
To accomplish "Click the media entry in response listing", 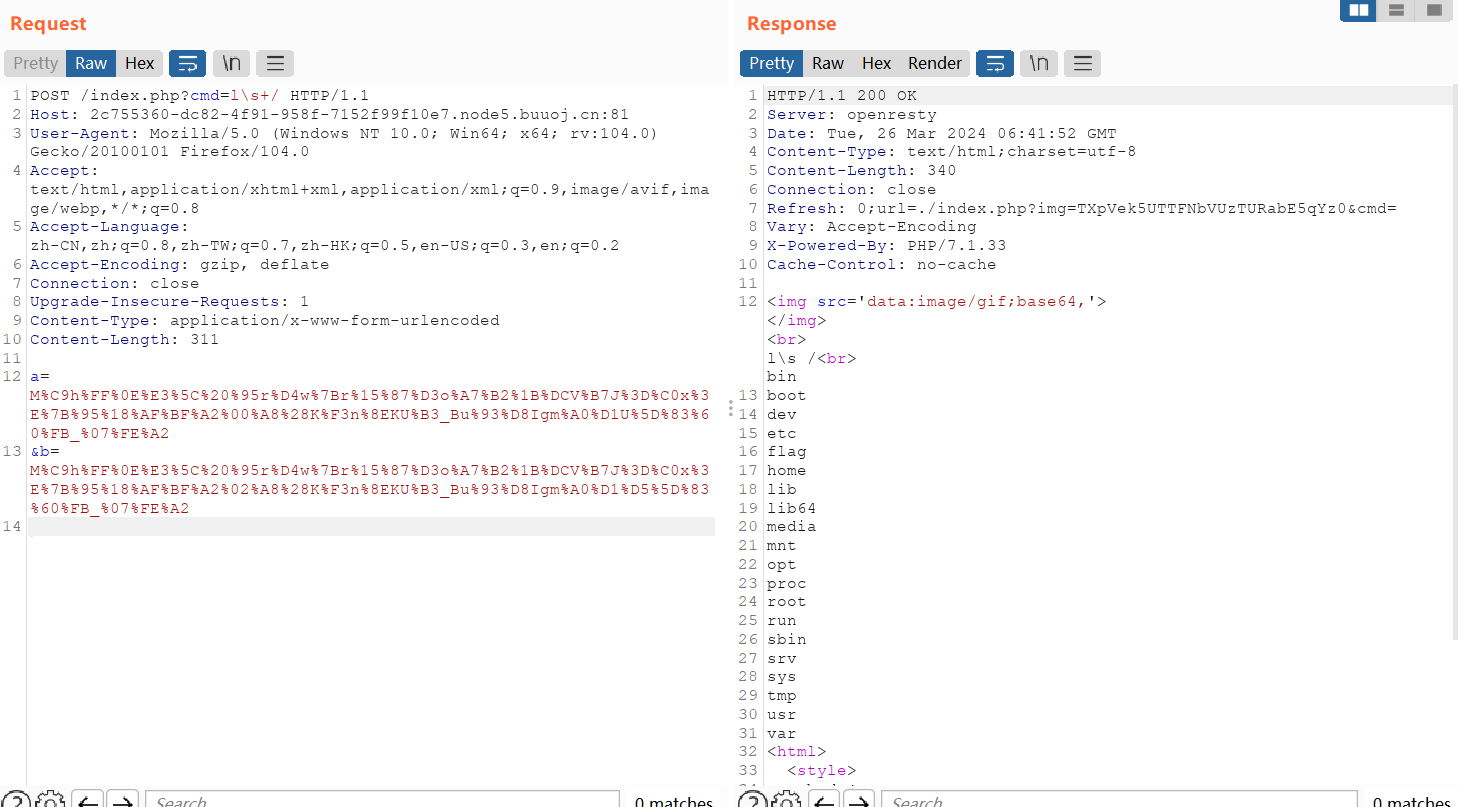I will (x=792, y=527).
